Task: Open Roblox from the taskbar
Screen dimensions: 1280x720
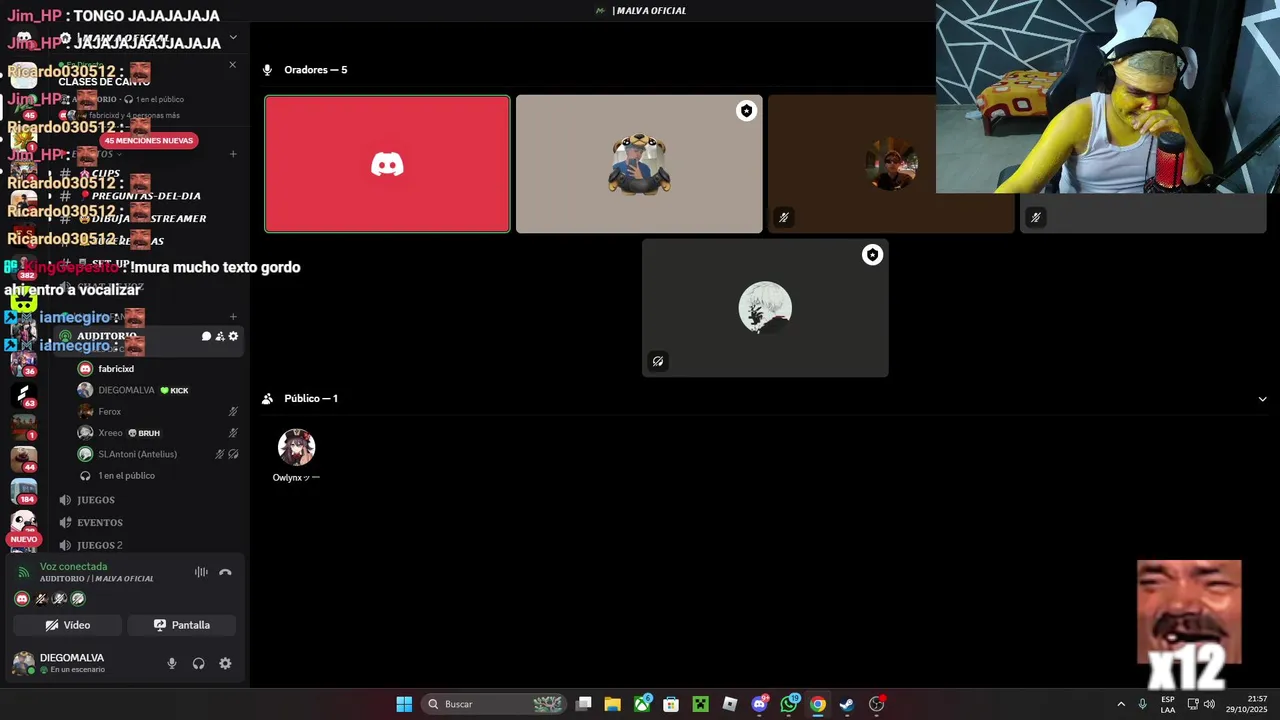Action: (x=730, y=704)
